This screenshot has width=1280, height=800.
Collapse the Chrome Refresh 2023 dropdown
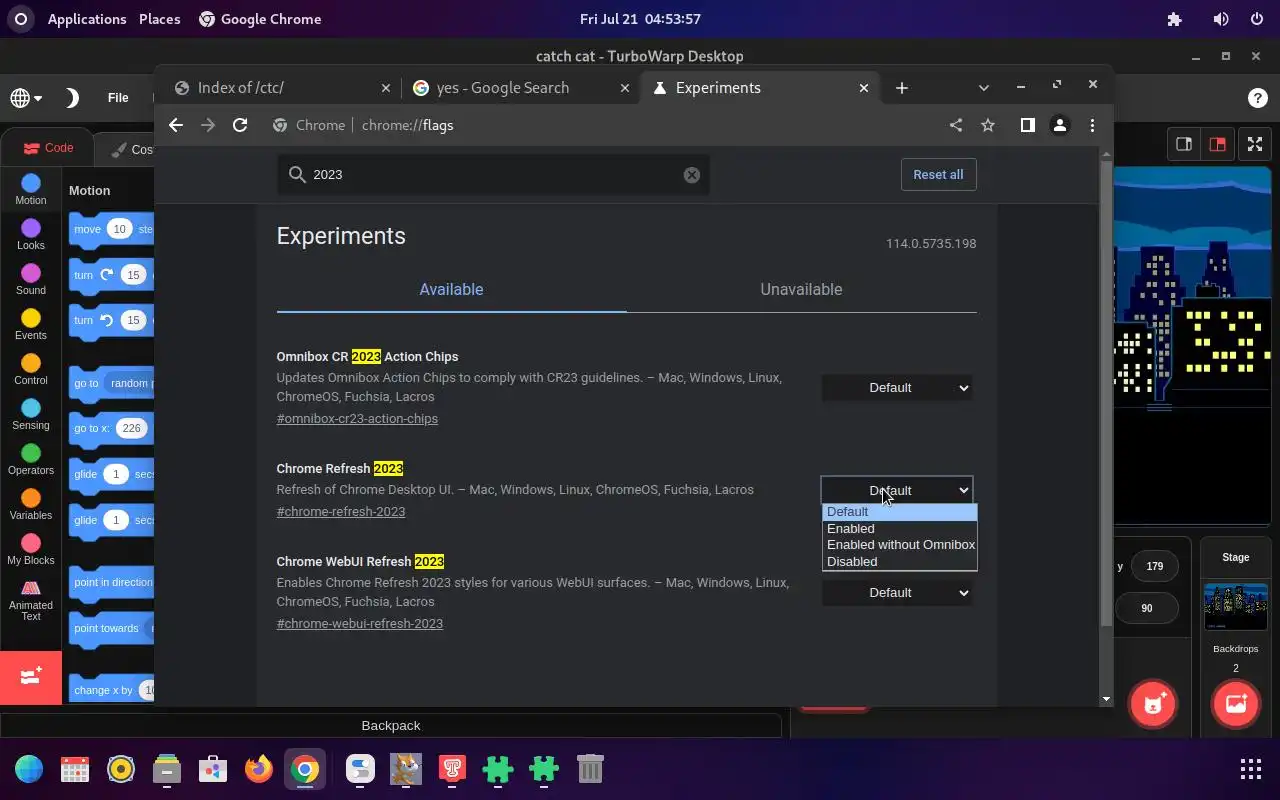(897, 490)
